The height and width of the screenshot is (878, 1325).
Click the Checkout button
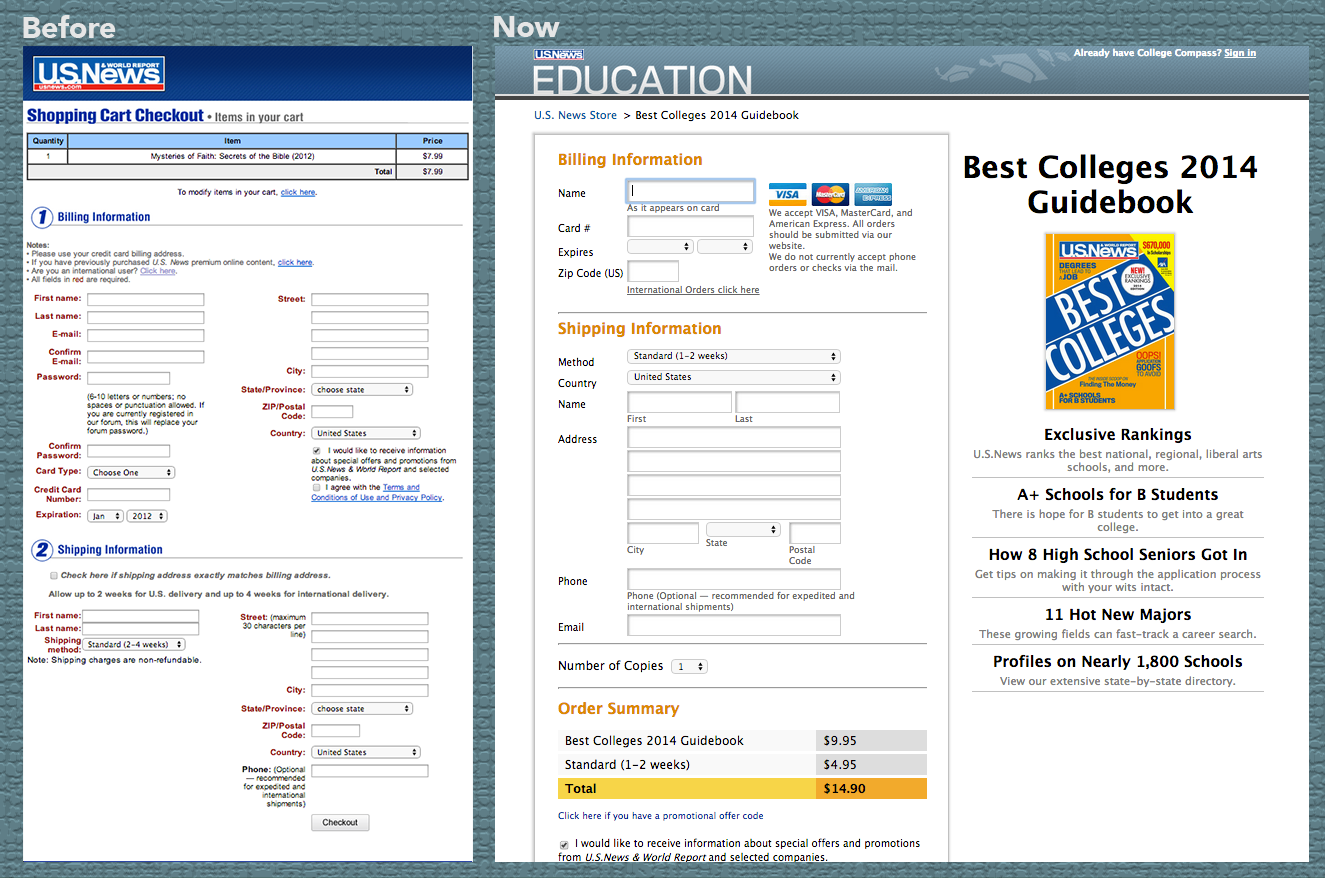(x=340, y=822)
